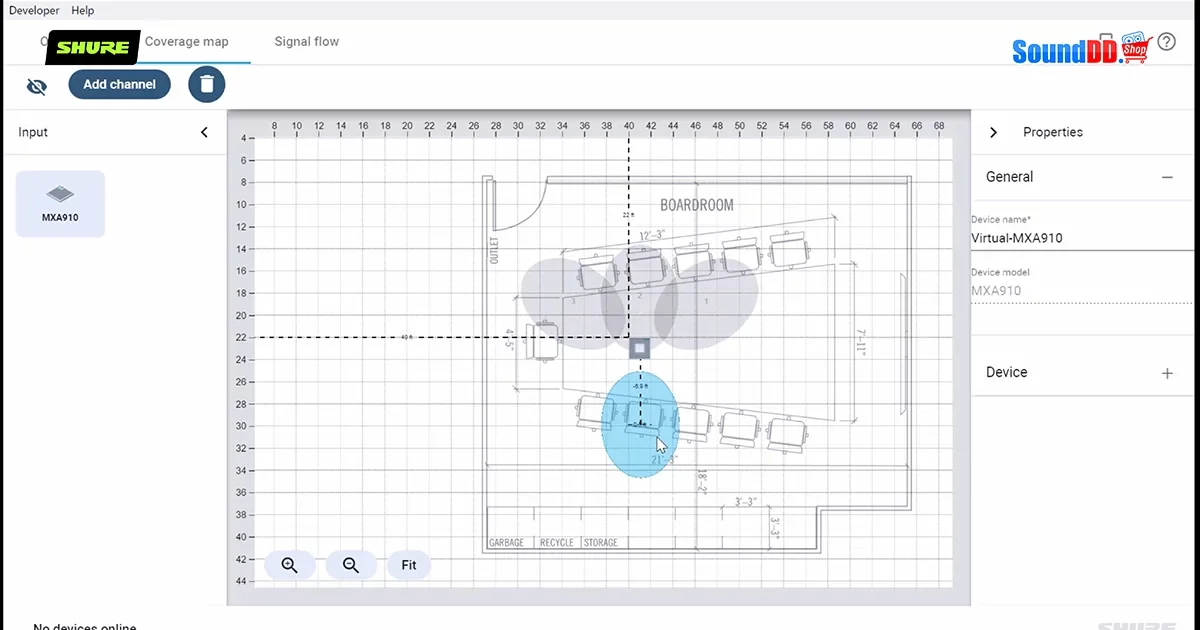This screenshot has width=1200, height=630.
Task: Collapse the Input panel with chevron
Action: 204,132
